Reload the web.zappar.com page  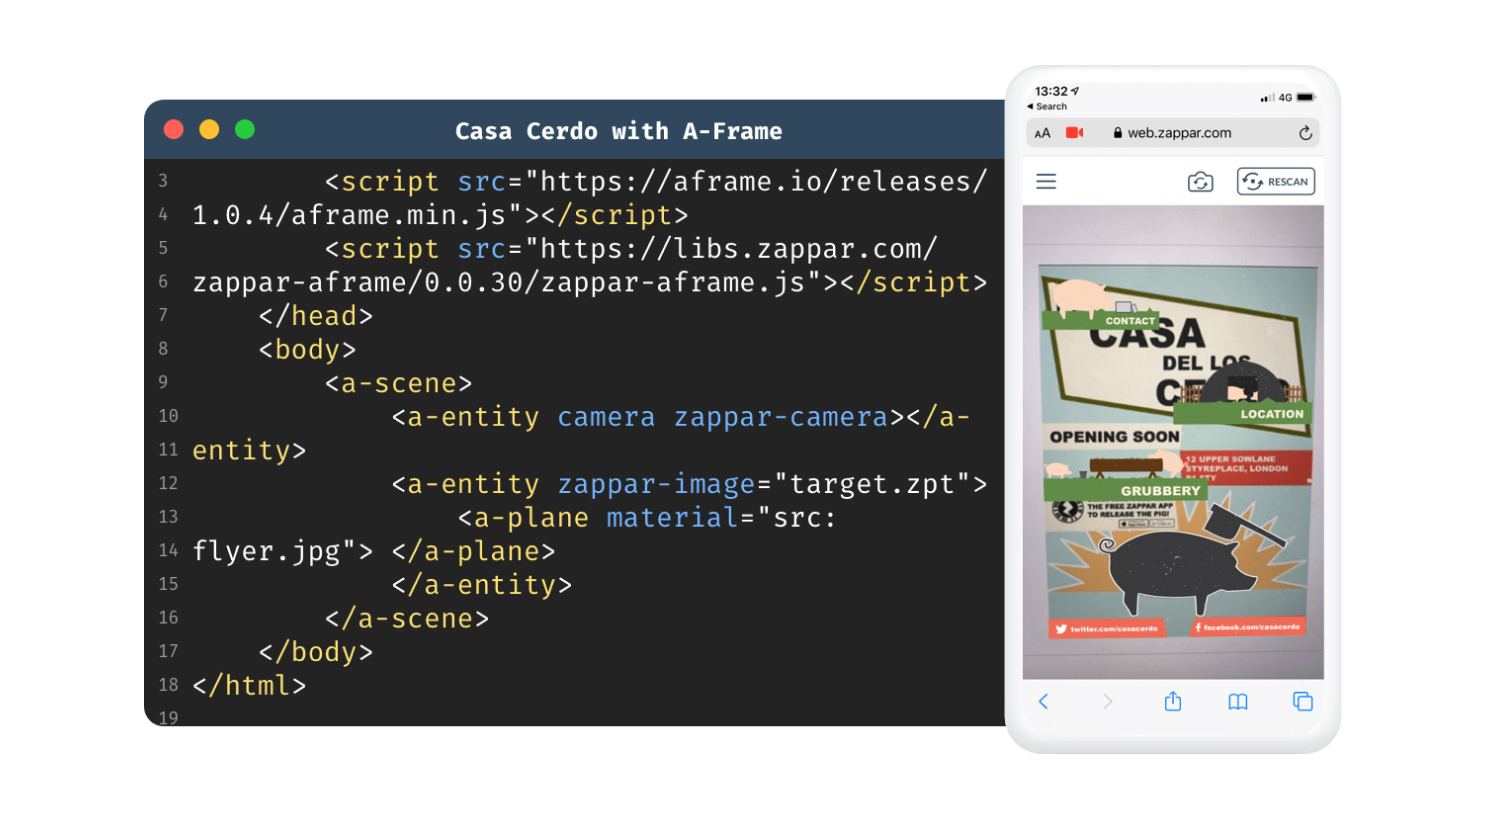(x=1305, y=132)
